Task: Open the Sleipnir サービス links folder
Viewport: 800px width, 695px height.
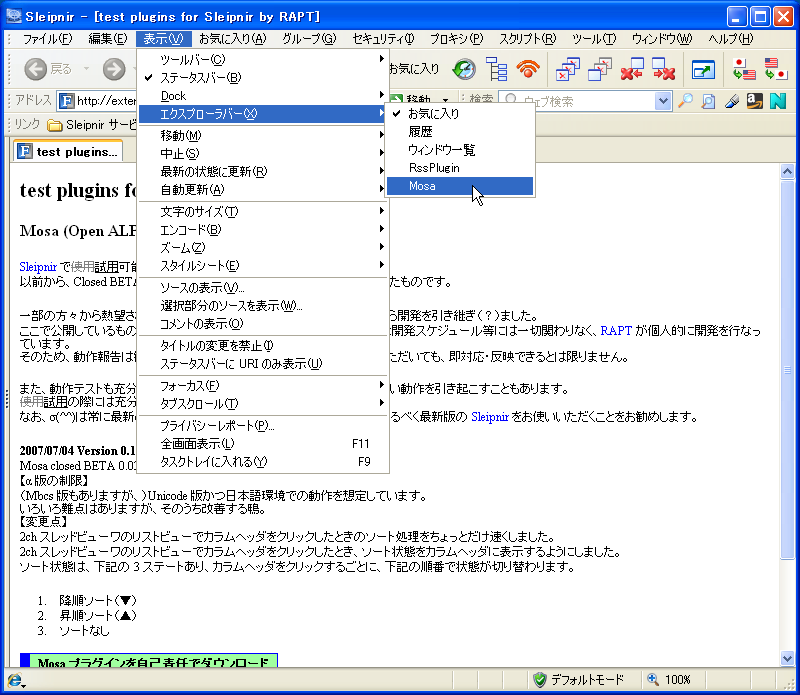Action: coord(91,125)
